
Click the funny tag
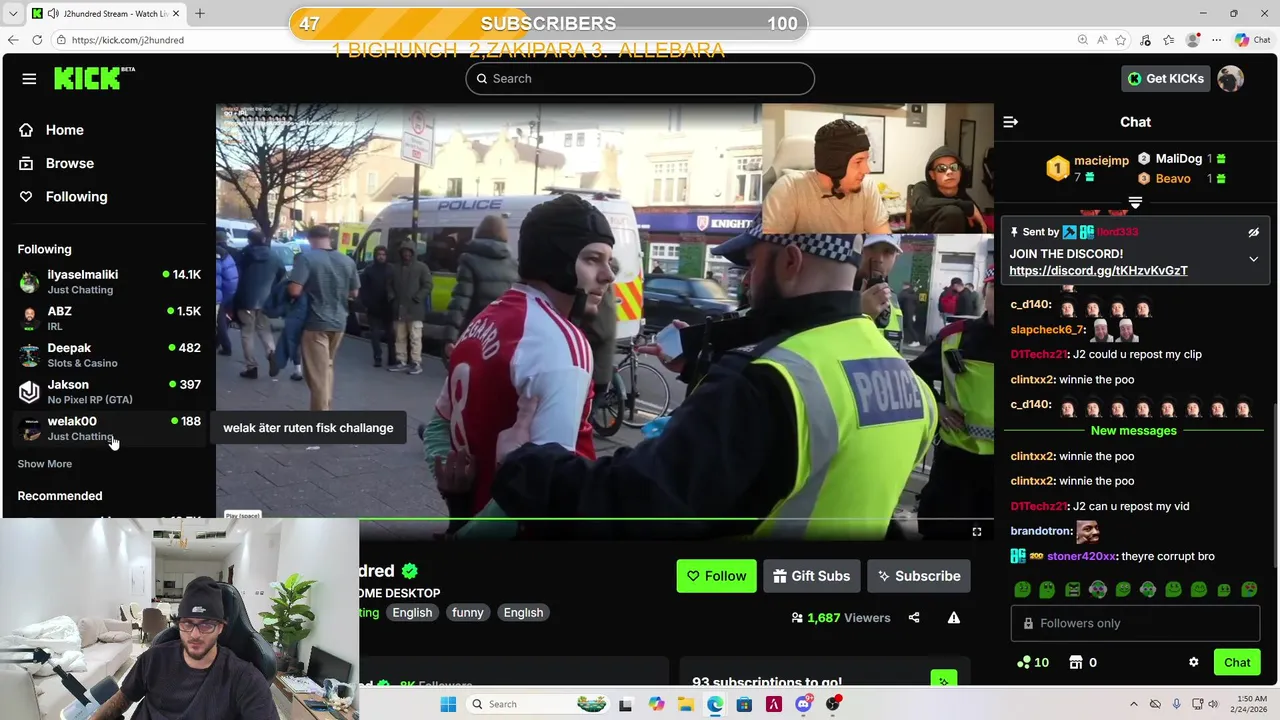[467, 613]
